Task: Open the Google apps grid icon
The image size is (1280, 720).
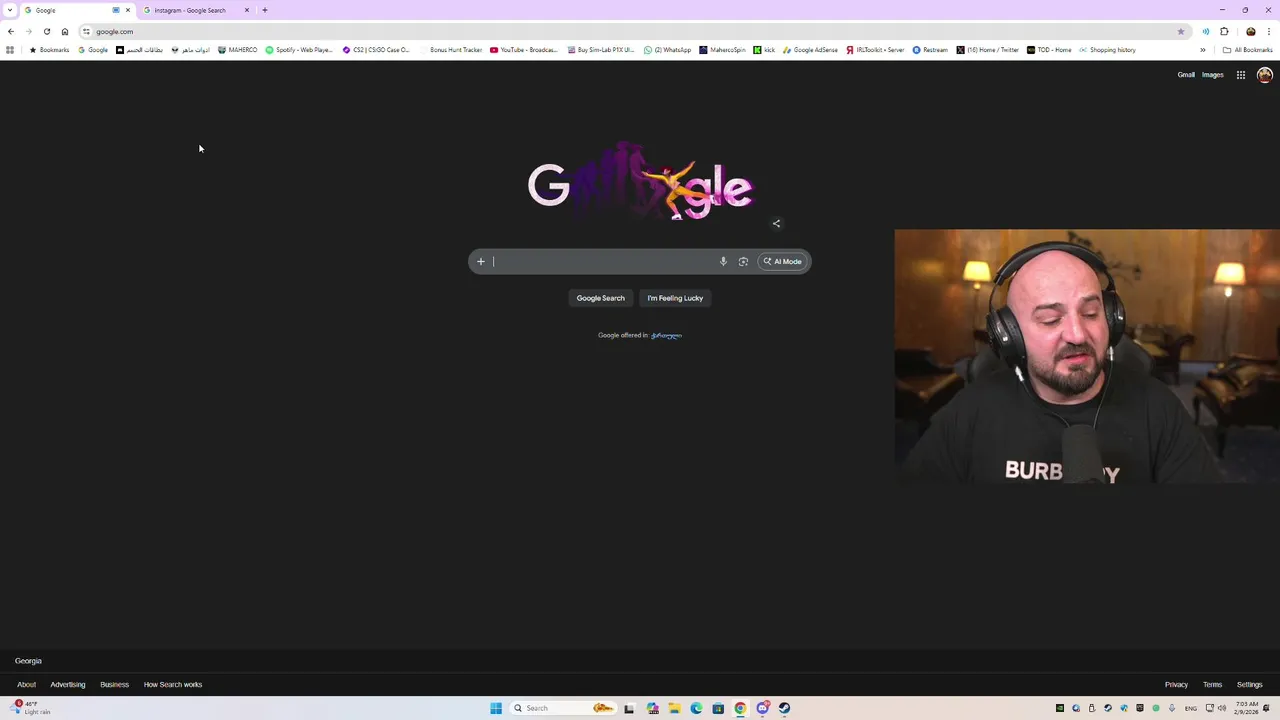Action: pyautogui.click(x=1241, y=75)
